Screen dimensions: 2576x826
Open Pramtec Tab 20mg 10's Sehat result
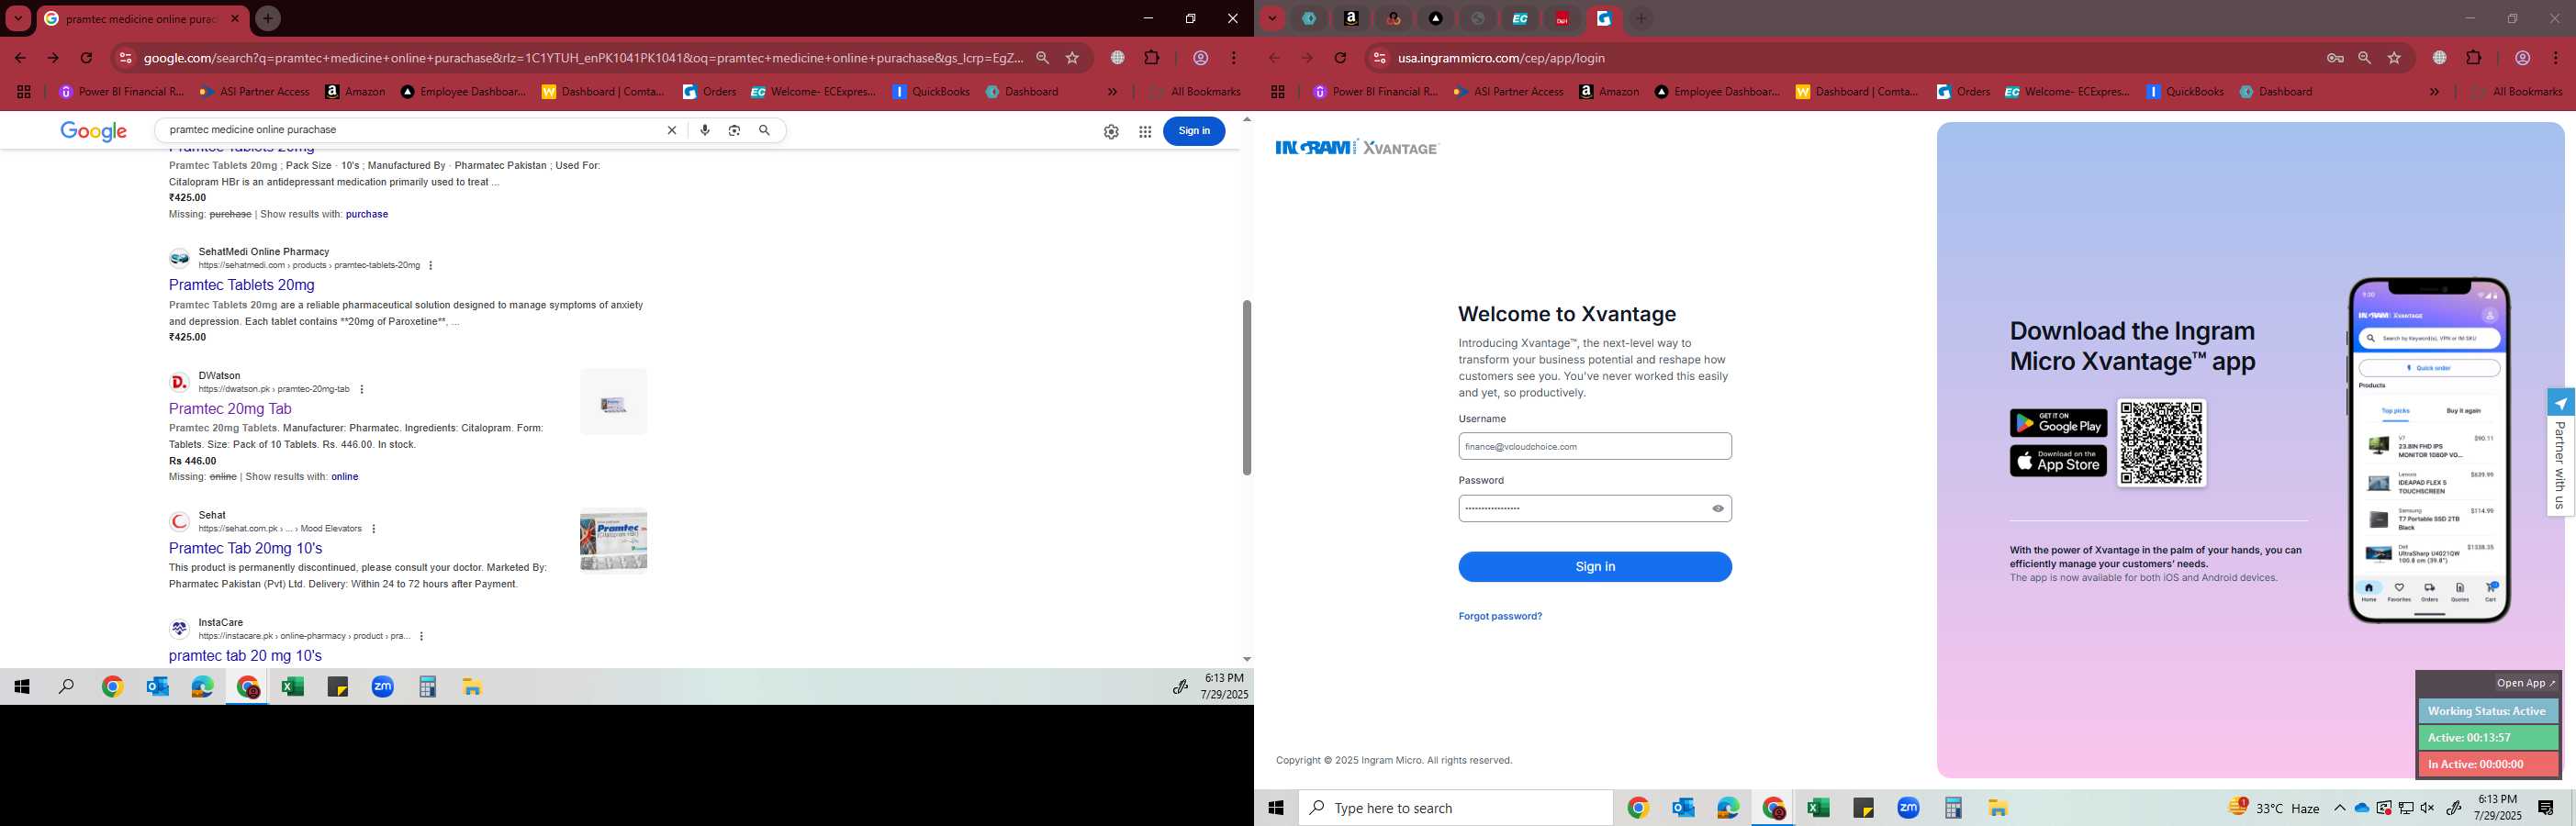pos(245,548)
